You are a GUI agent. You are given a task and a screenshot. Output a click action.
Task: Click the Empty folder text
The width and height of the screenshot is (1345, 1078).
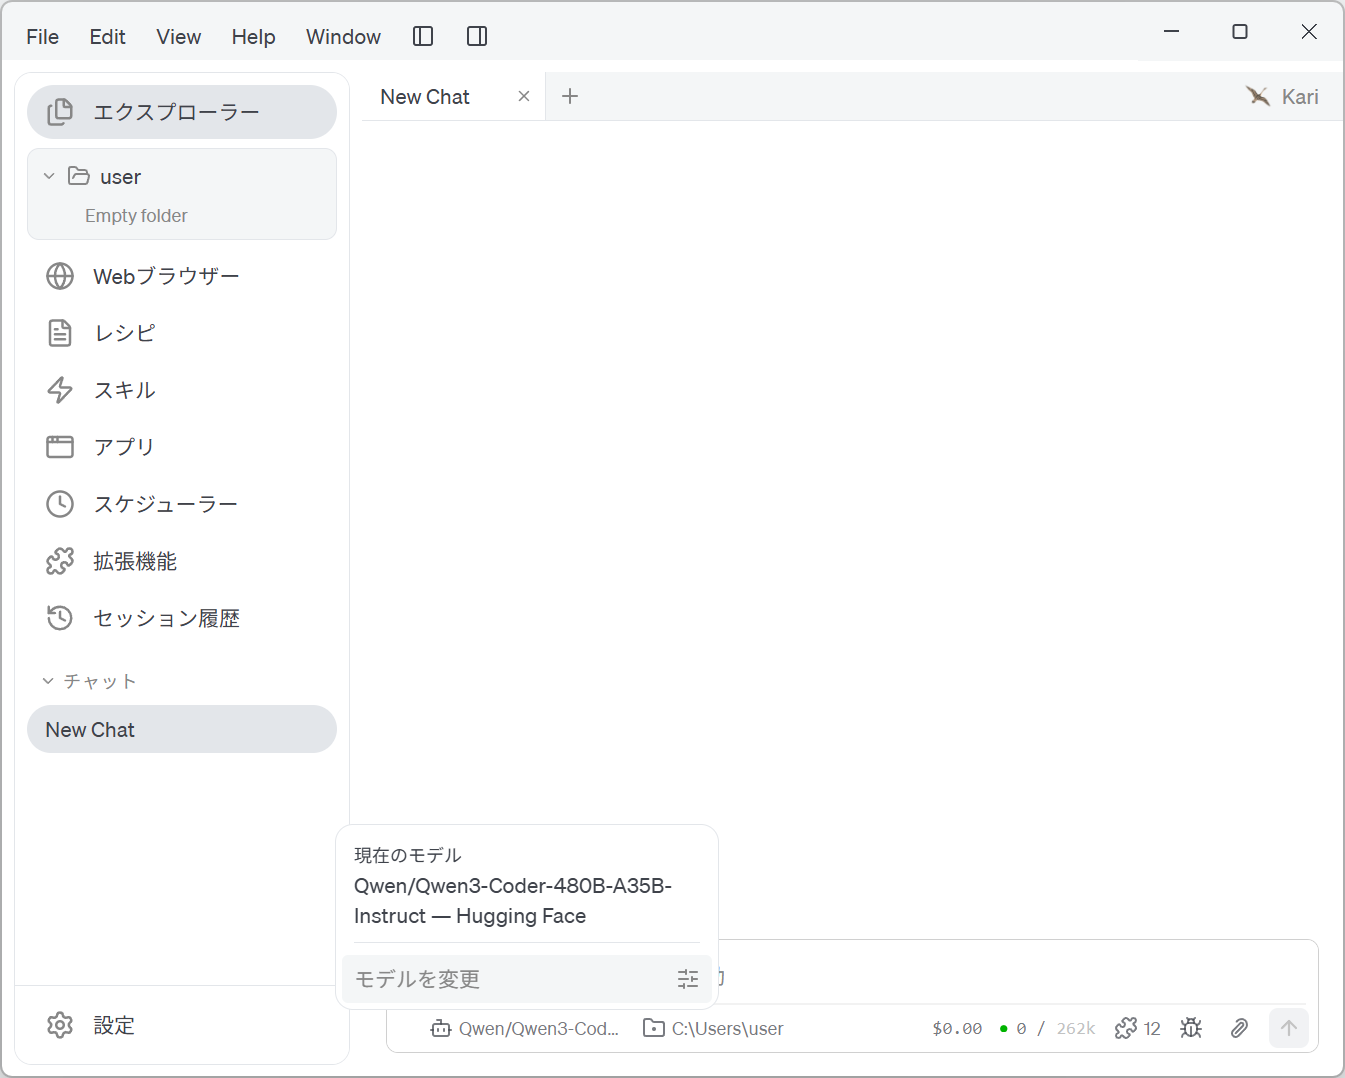tap(136, 216)
